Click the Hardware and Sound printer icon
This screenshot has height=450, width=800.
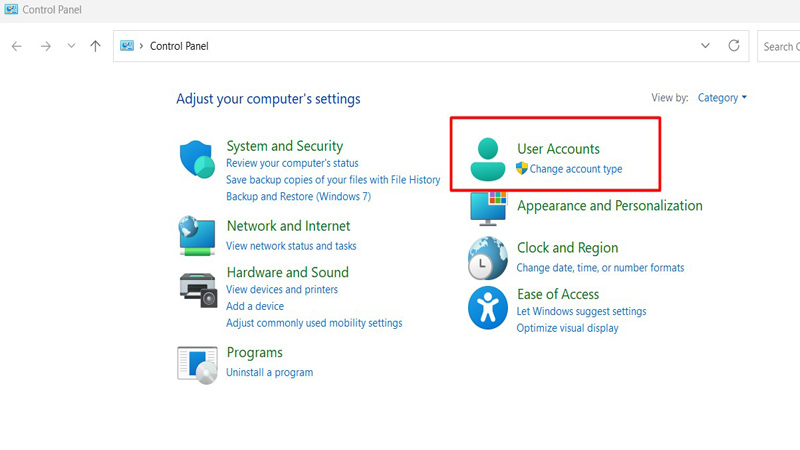198,290
